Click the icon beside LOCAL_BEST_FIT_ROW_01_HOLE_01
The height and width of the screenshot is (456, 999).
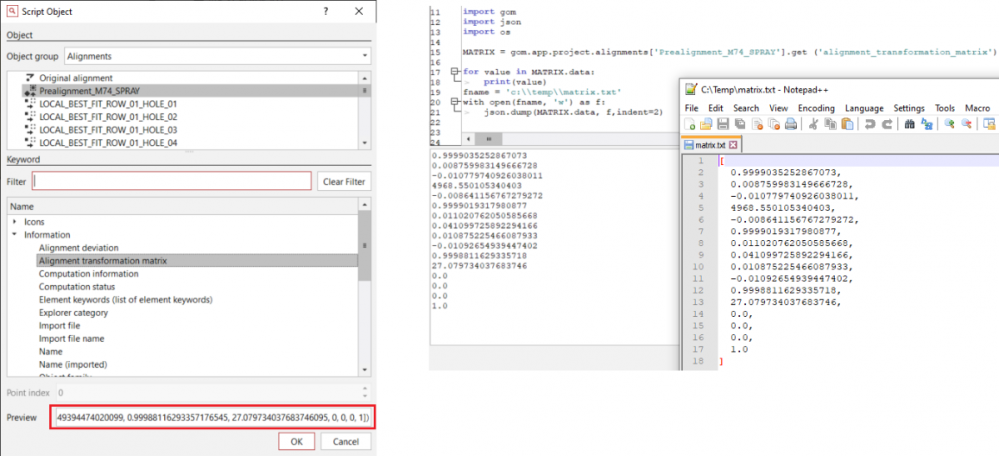29,104
